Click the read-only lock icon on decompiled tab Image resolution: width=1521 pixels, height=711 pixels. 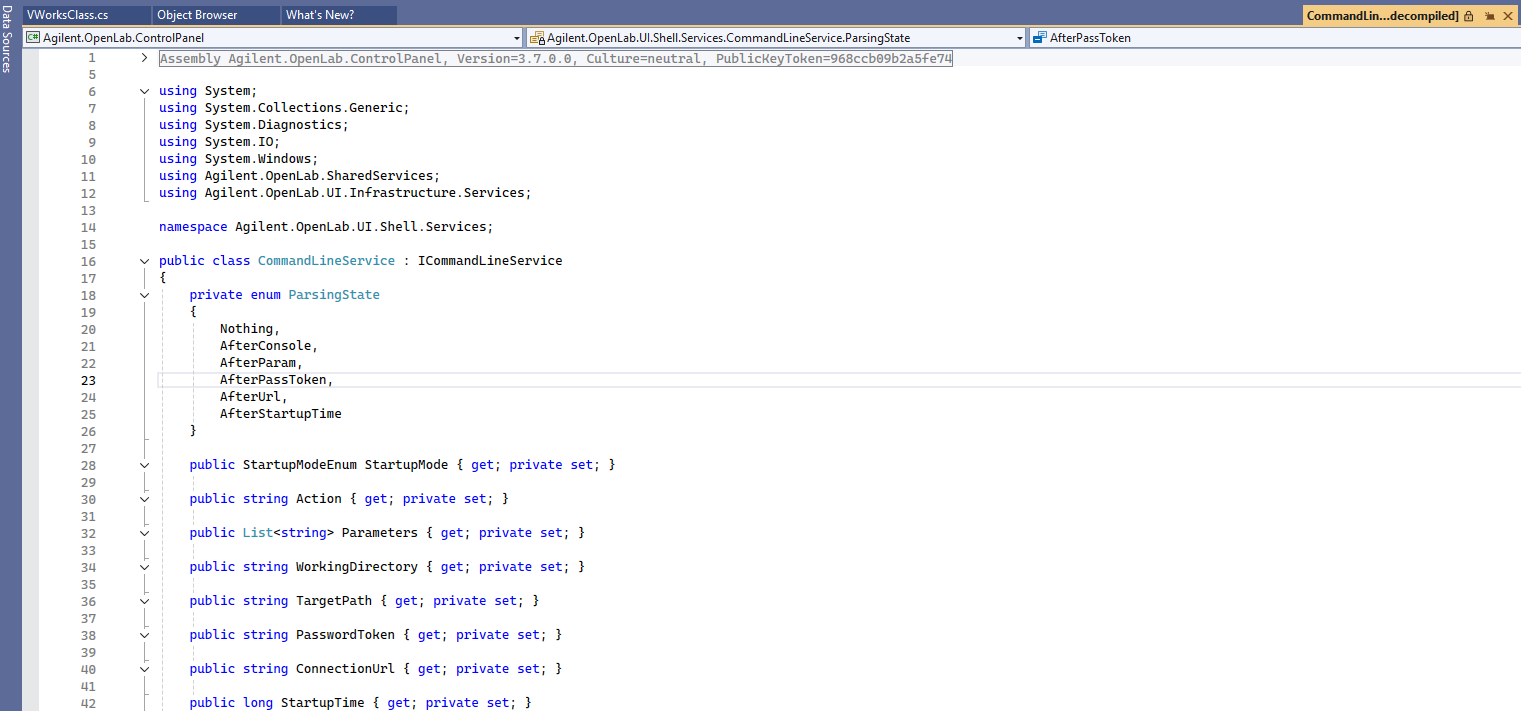click(1469, 16)
